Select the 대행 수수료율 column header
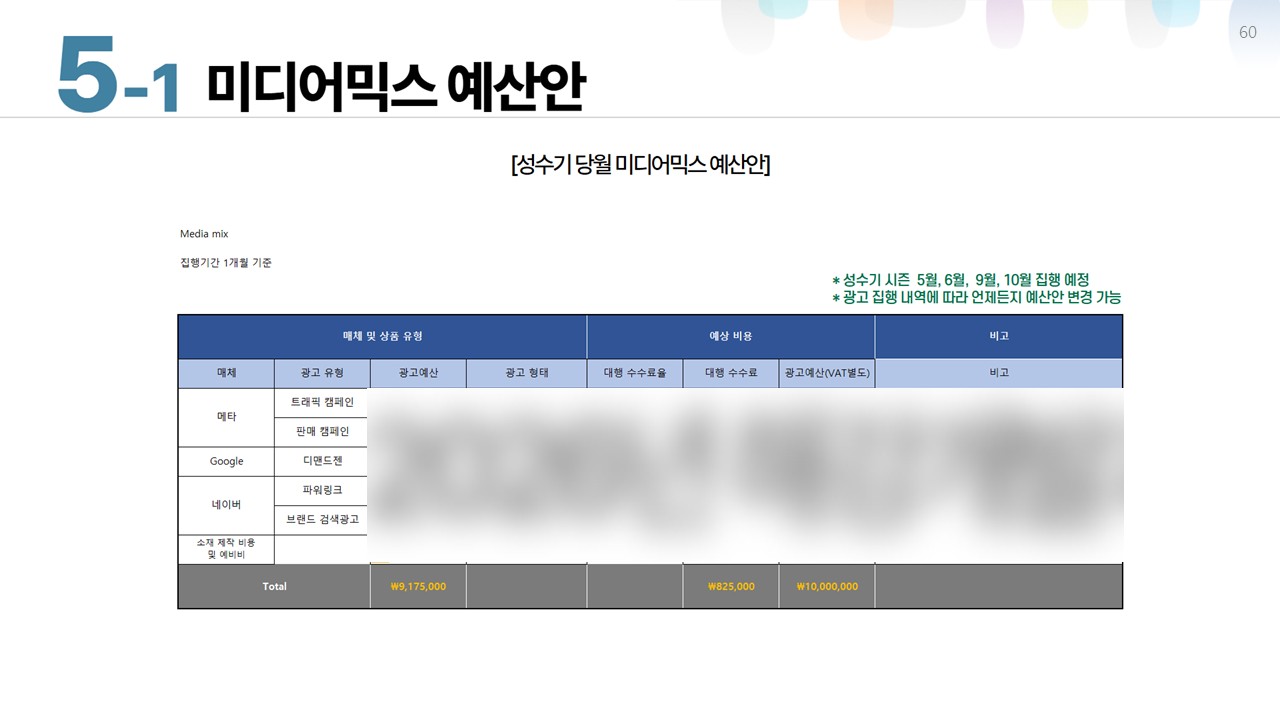Screen dimensions: 1280x720 634,373
